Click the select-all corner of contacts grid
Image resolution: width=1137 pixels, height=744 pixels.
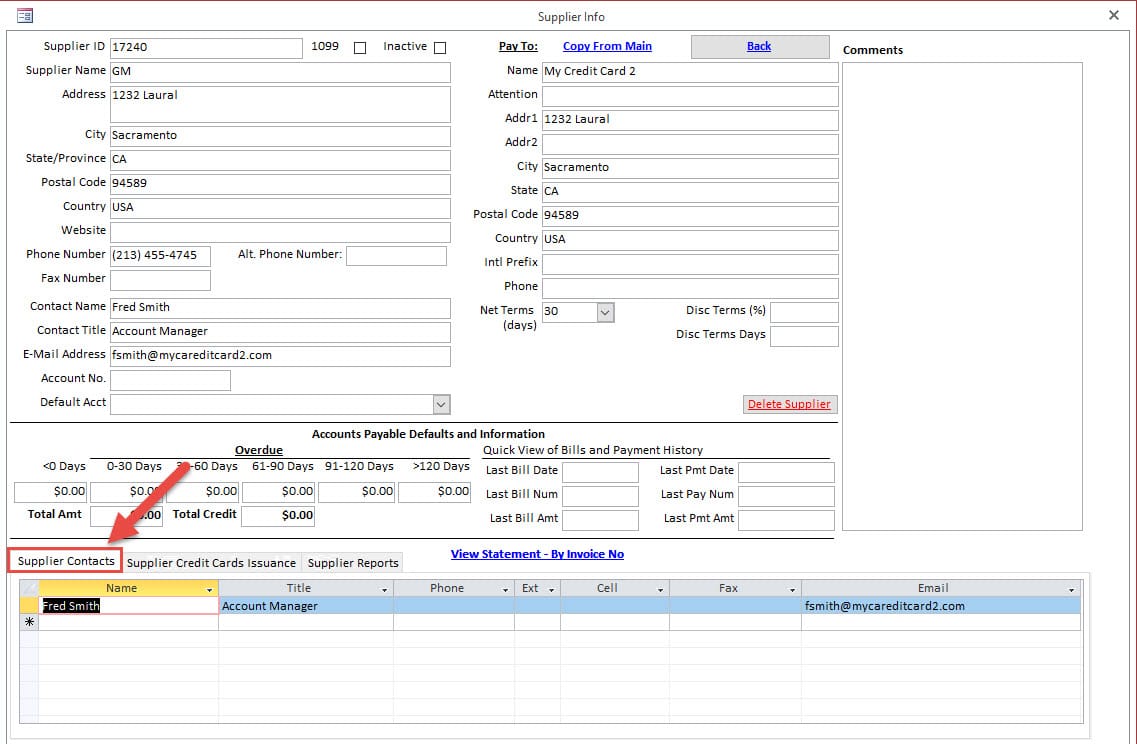(x=29, y=589)
